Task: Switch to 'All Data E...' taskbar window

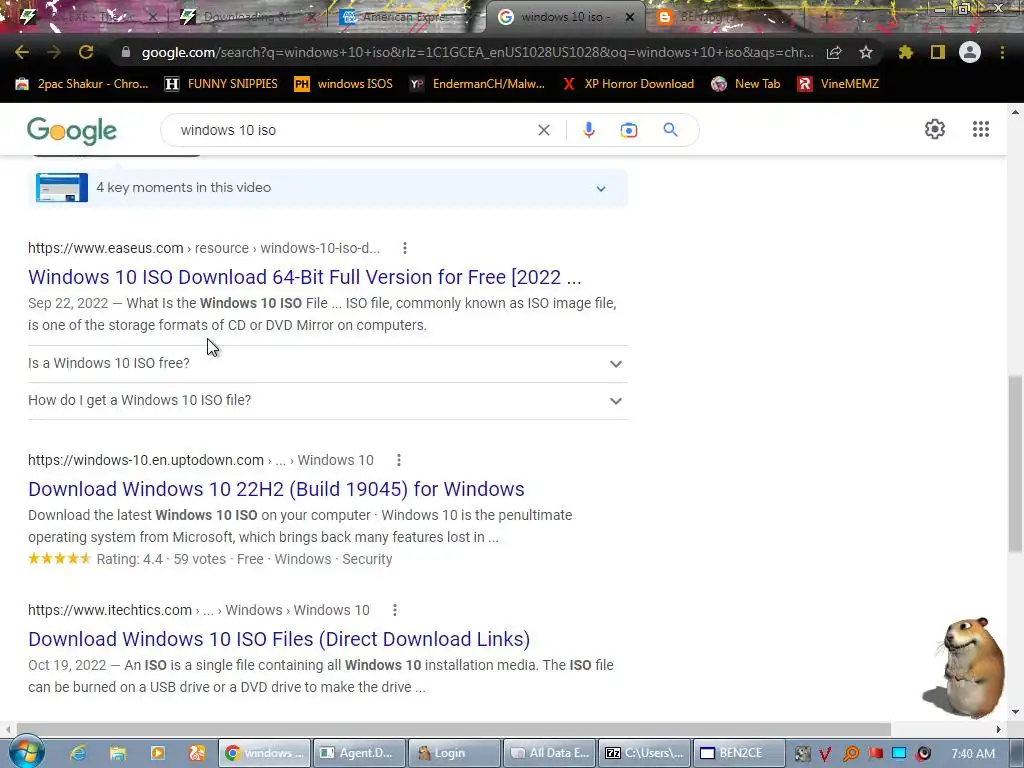Action: pyautogui.click(x=549, y=753)
